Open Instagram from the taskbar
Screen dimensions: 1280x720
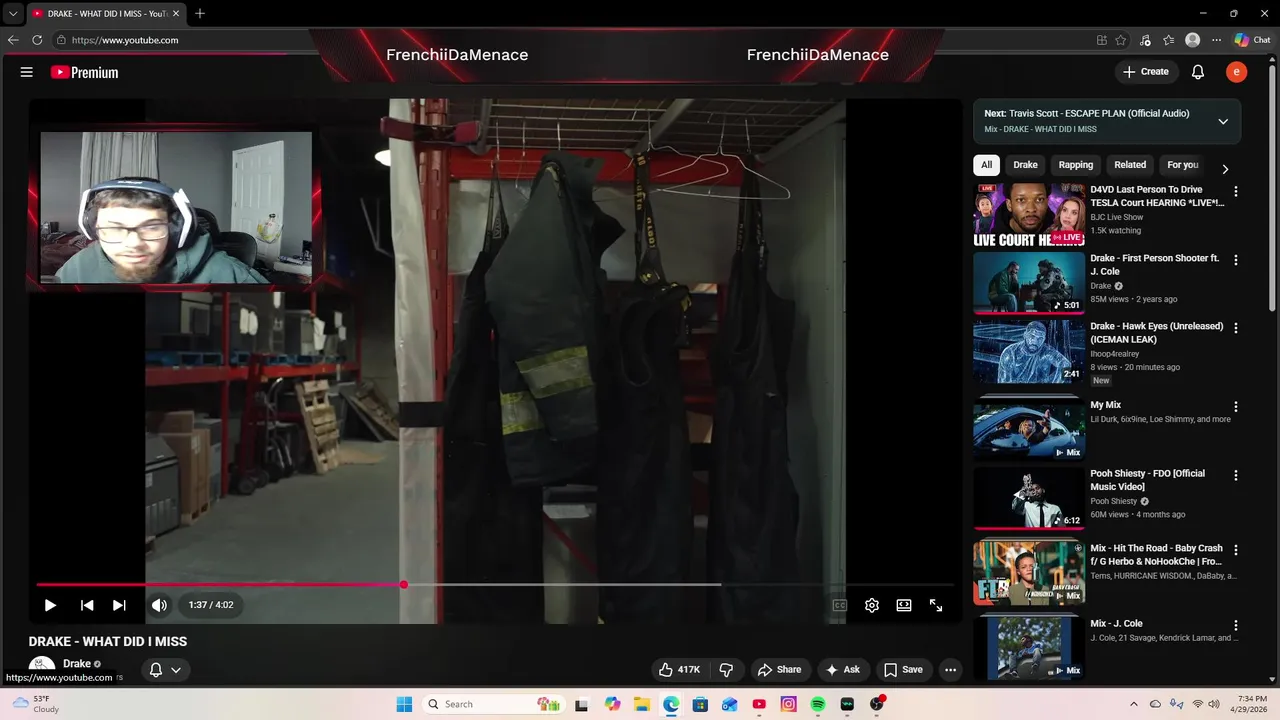[x=788, y=704]
